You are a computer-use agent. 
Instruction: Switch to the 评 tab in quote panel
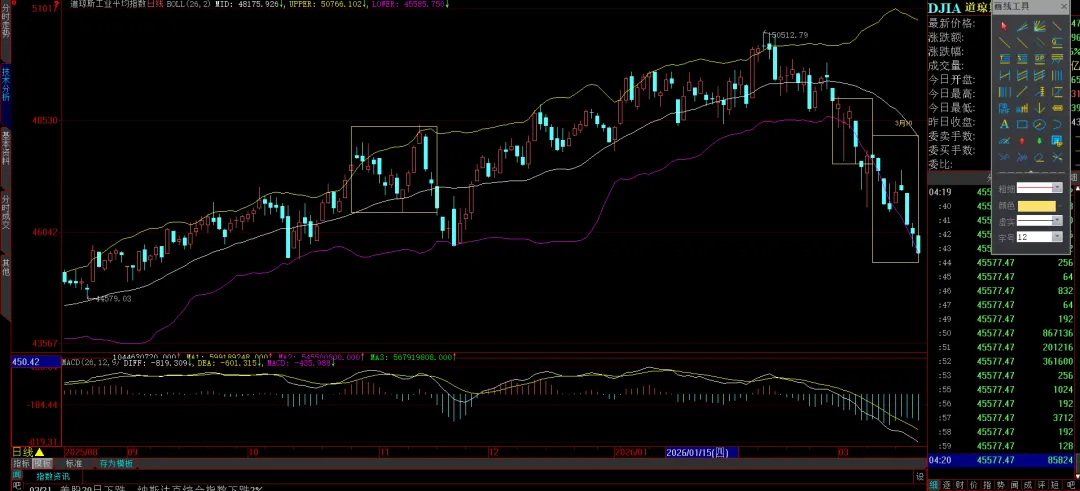1041,485
